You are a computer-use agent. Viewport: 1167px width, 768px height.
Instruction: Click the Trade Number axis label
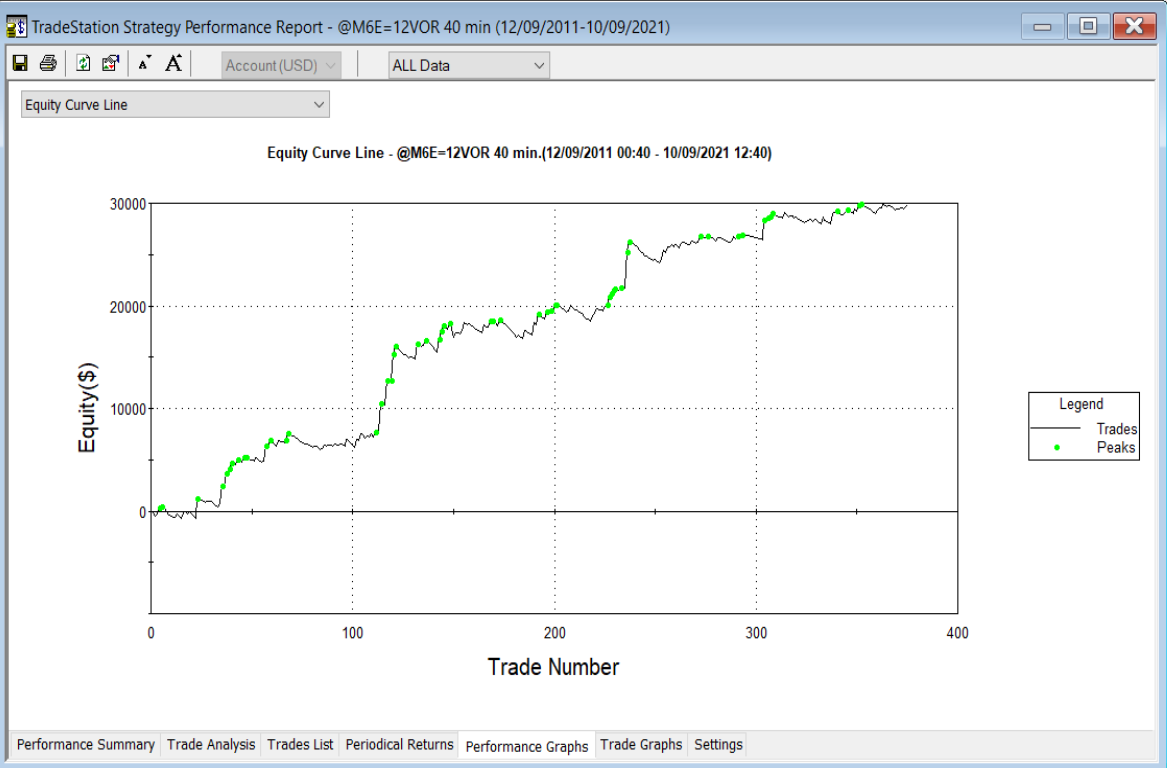pos(553,667)
